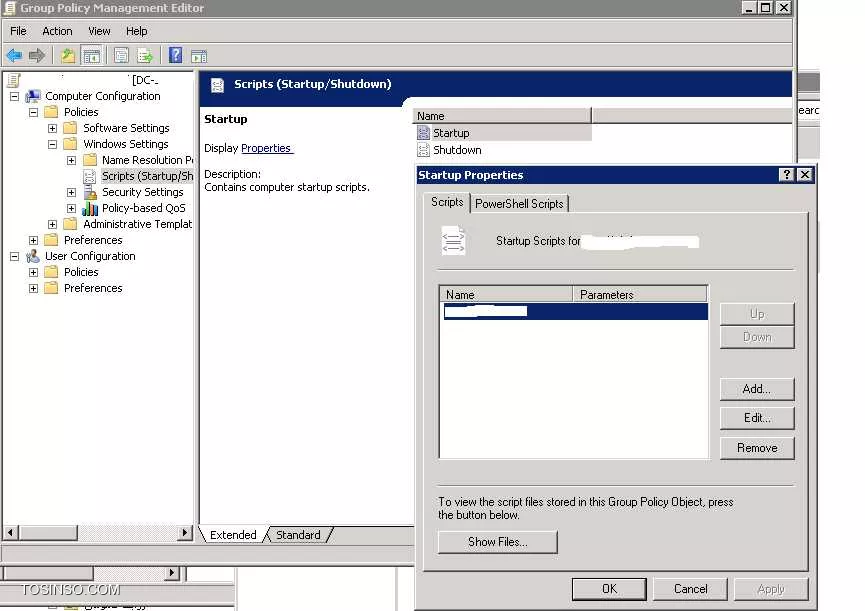Toggle Show/Hide Console Tree toolbar icon
Image resolution: width=865 pixels, height=611 pixels.
92,56
